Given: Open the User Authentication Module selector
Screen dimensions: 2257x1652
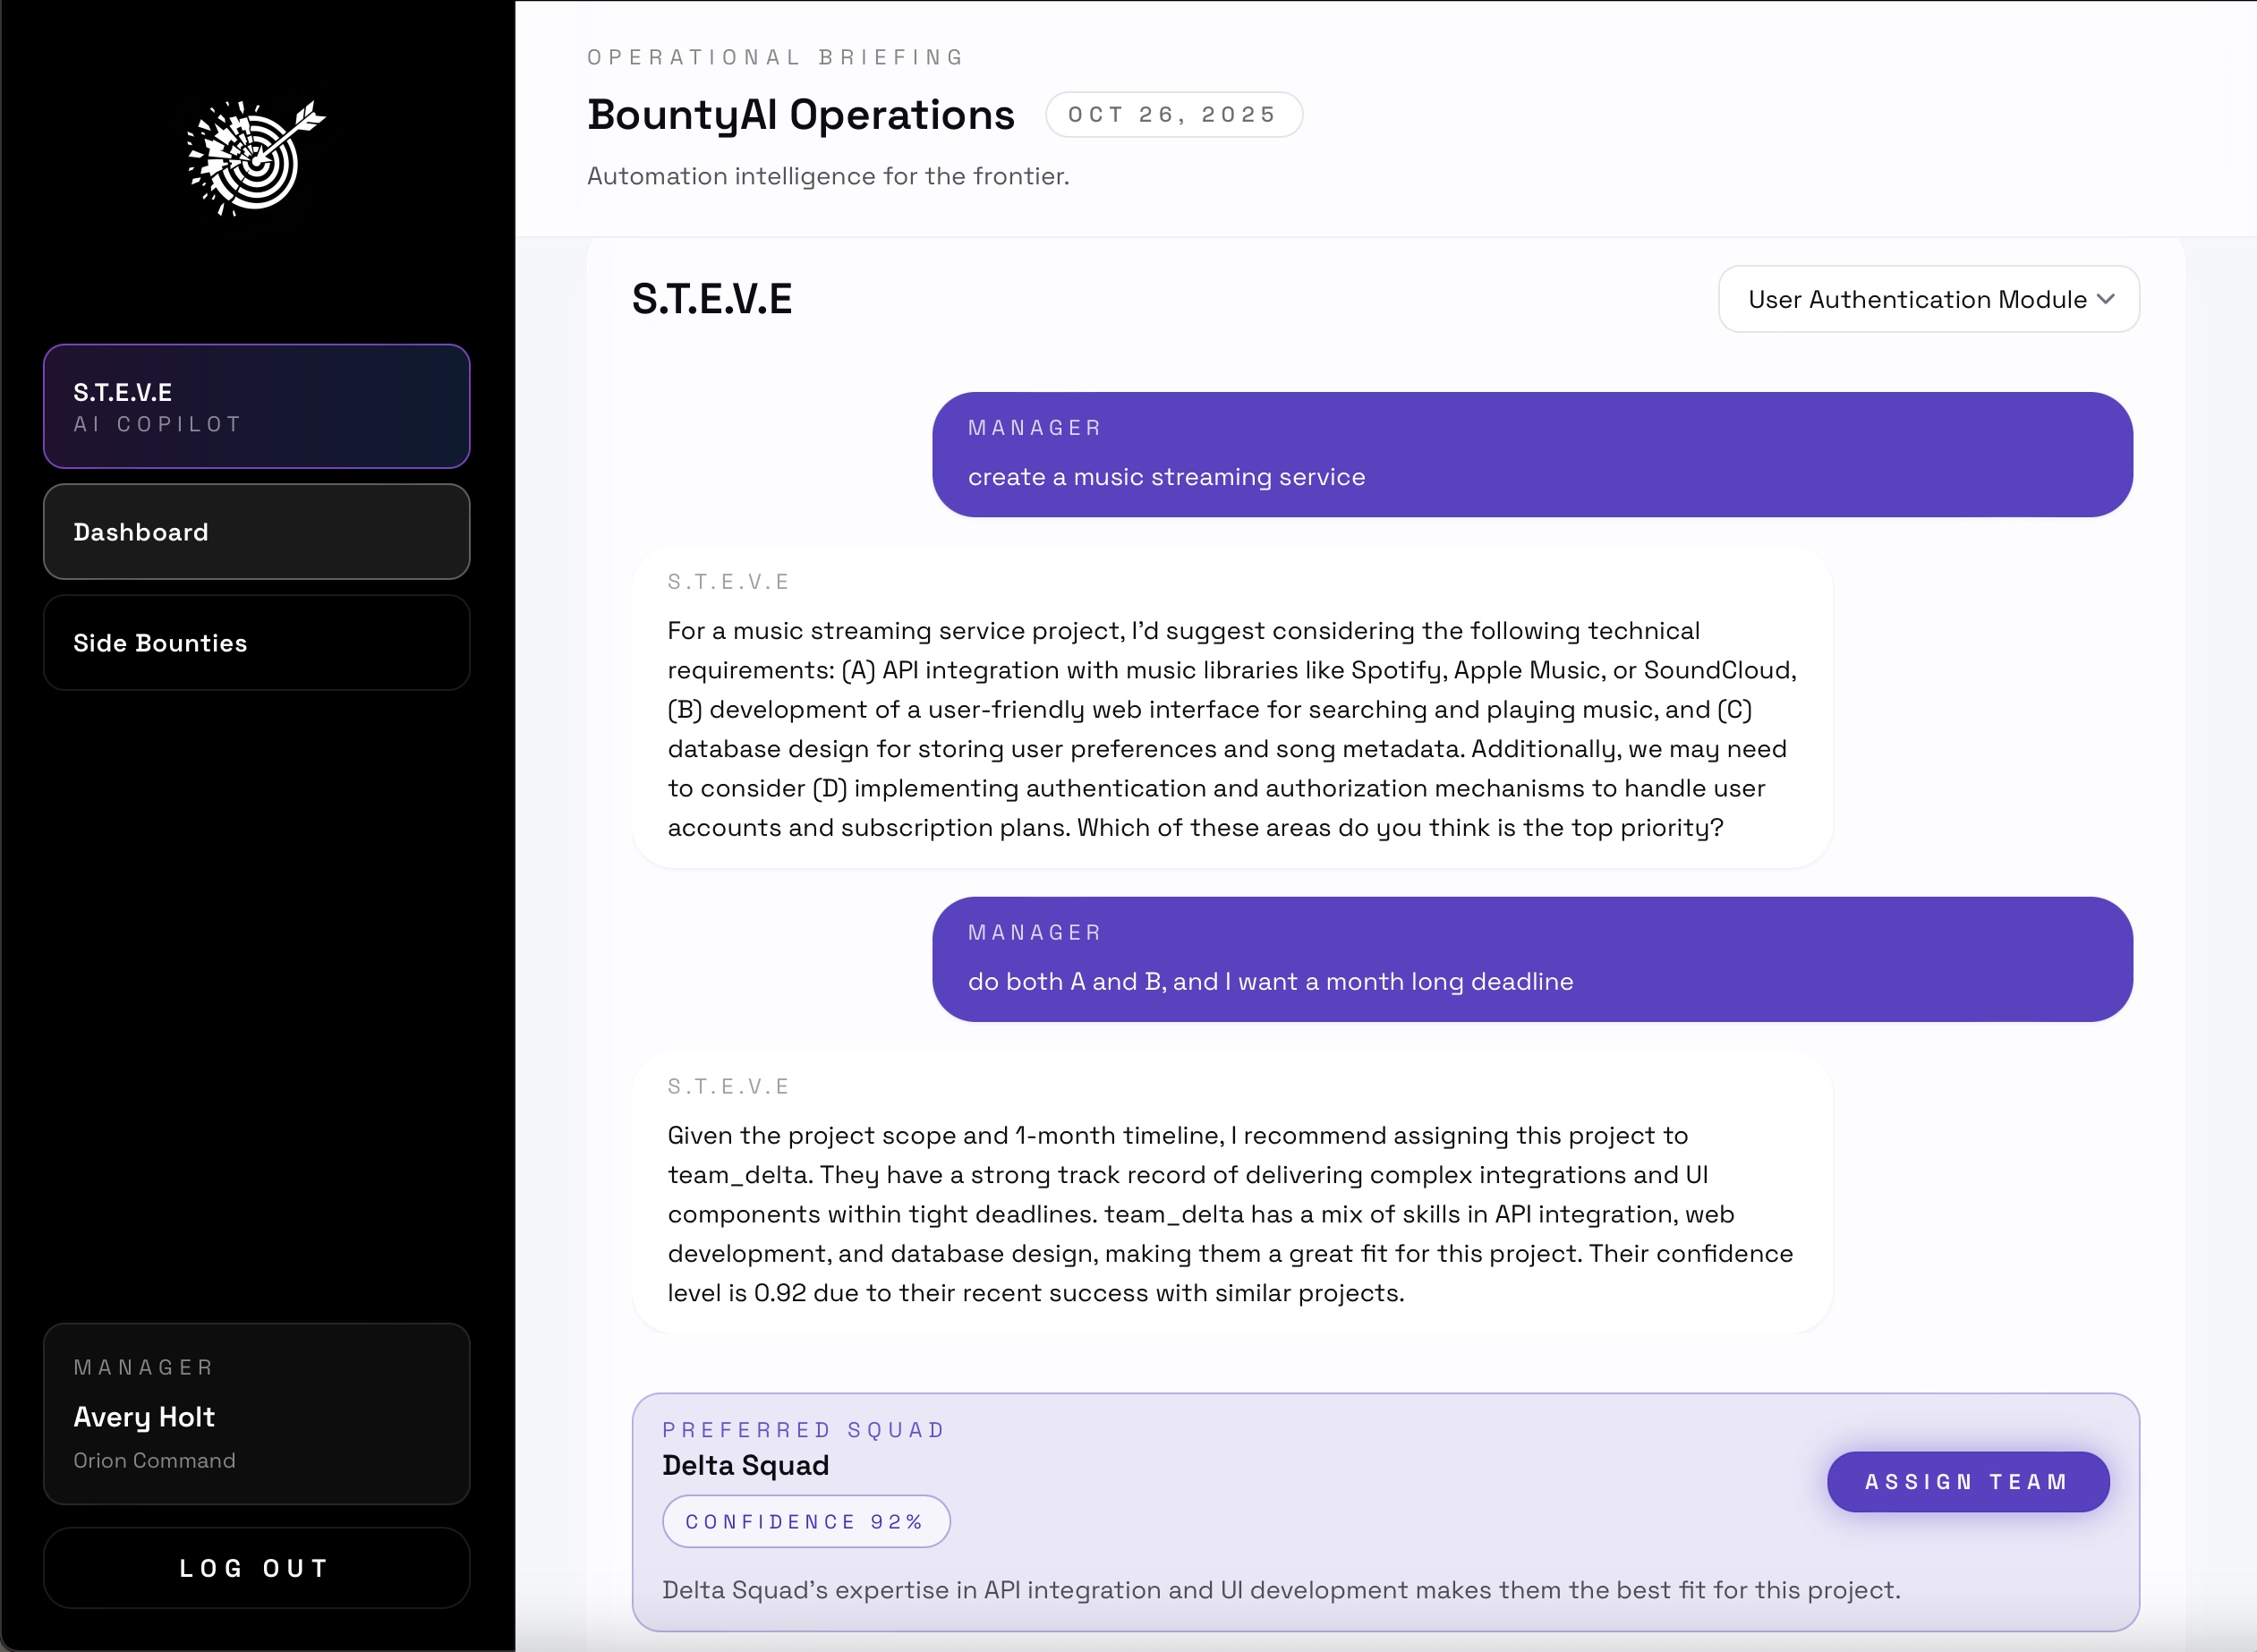Looking at the screenshot, I should tap(1916, 299).
